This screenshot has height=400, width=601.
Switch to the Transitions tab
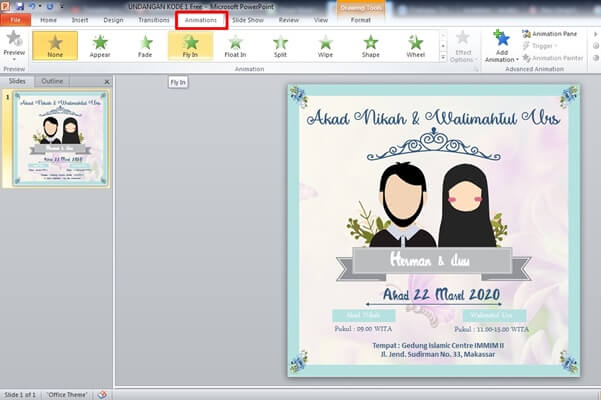pos(154,20)
